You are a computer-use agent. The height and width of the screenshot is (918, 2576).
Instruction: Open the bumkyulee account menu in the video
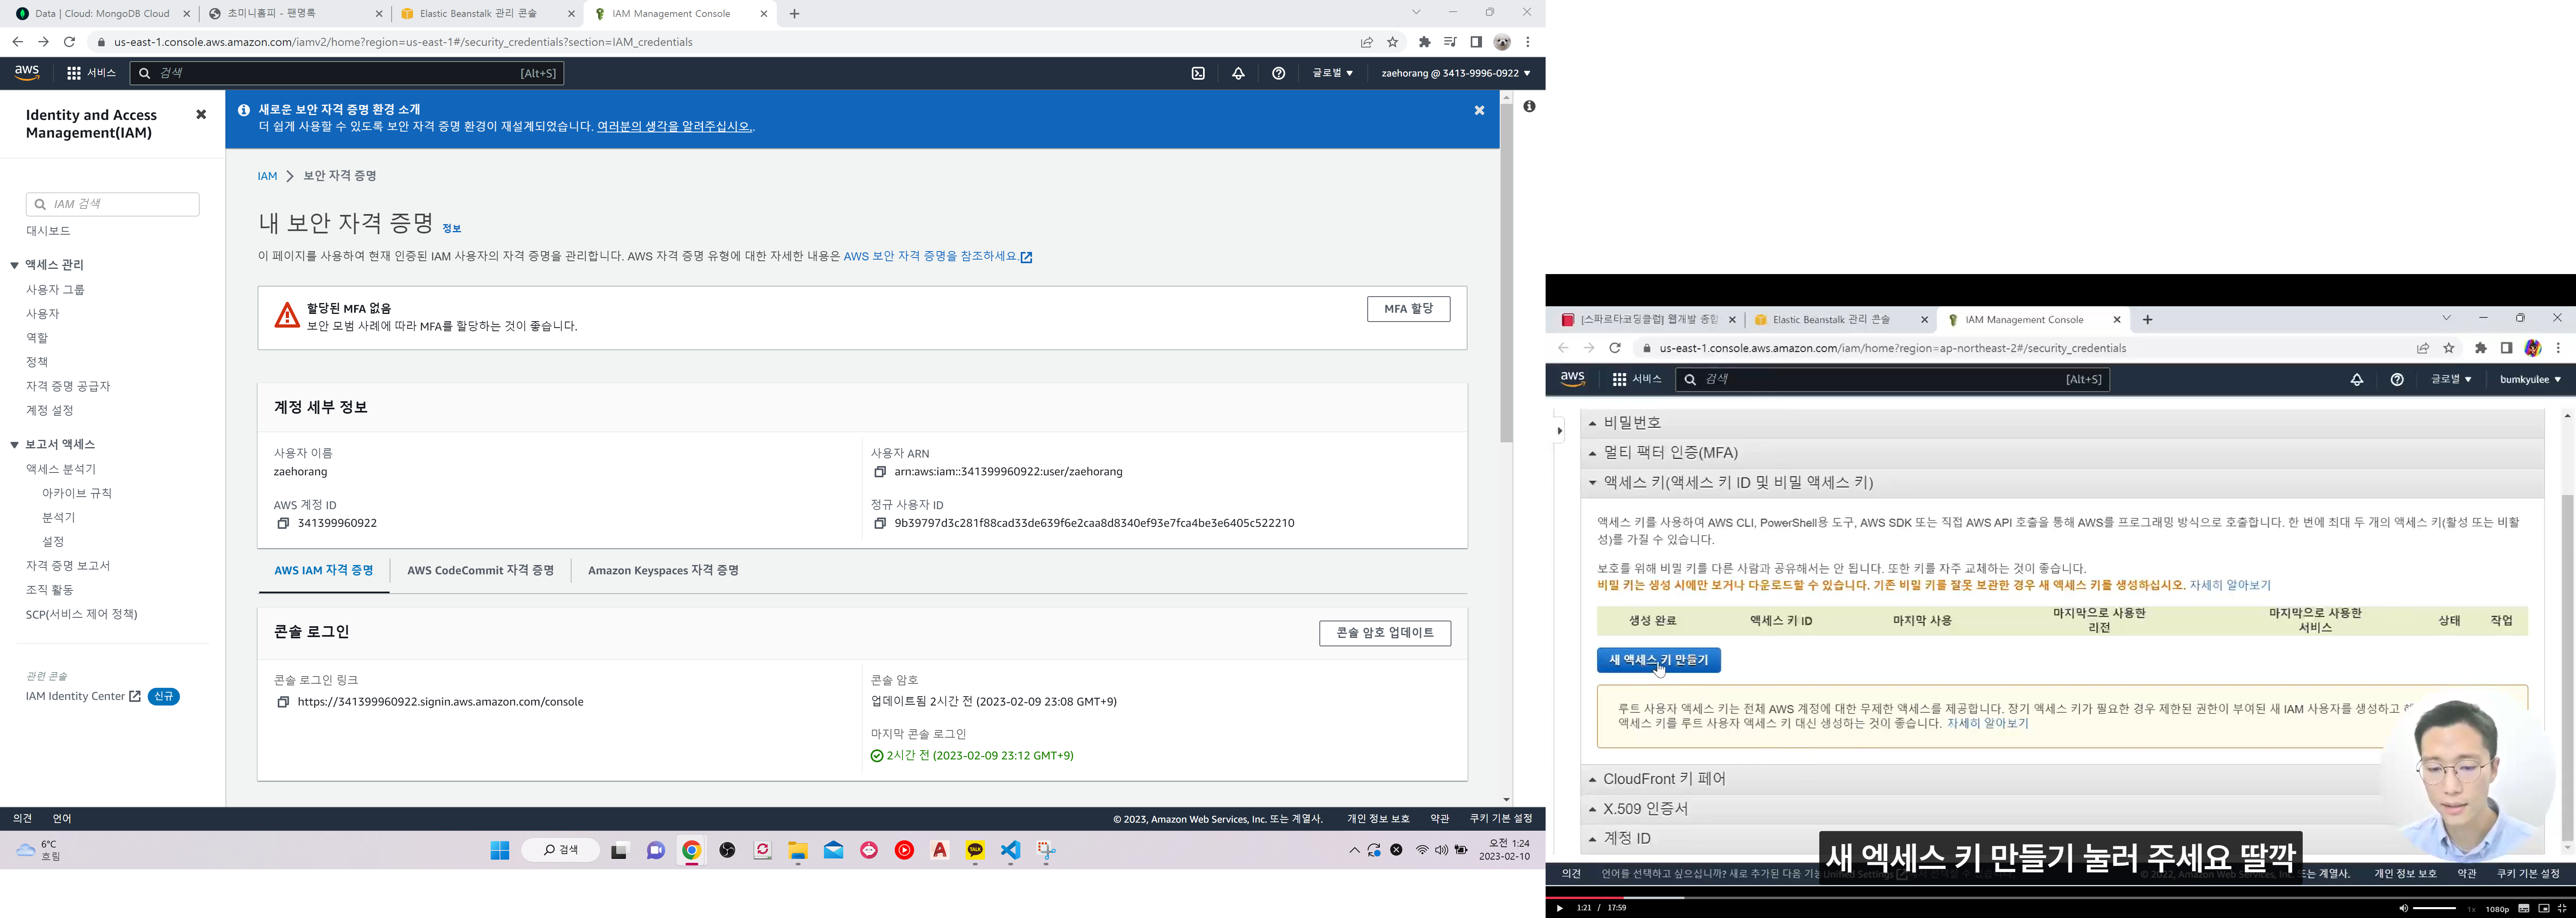2530,379
